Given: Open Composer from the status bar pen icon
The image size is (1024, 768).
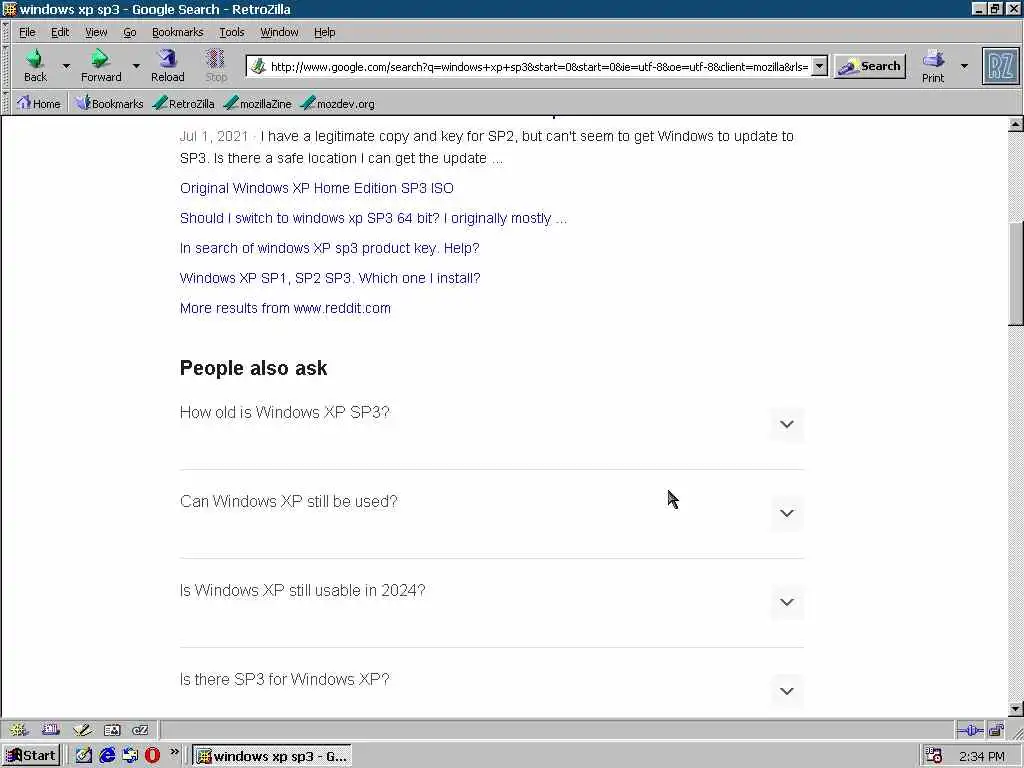Looking at the screenshot, I should coord(82,729).
